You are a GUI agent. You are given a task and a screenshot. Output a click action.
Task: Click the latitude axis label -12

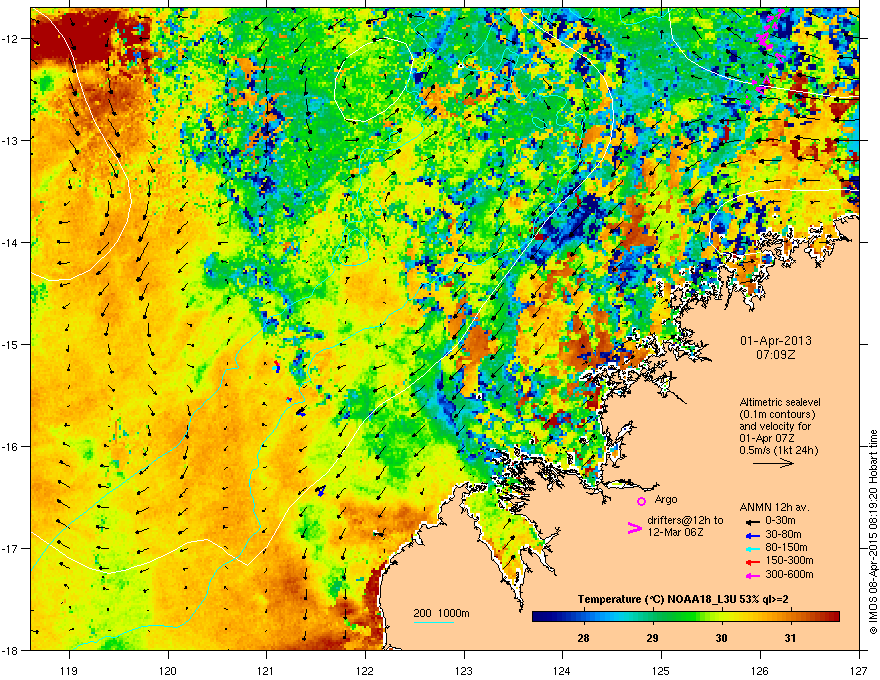pyautogui.click(x=11, y=39)
